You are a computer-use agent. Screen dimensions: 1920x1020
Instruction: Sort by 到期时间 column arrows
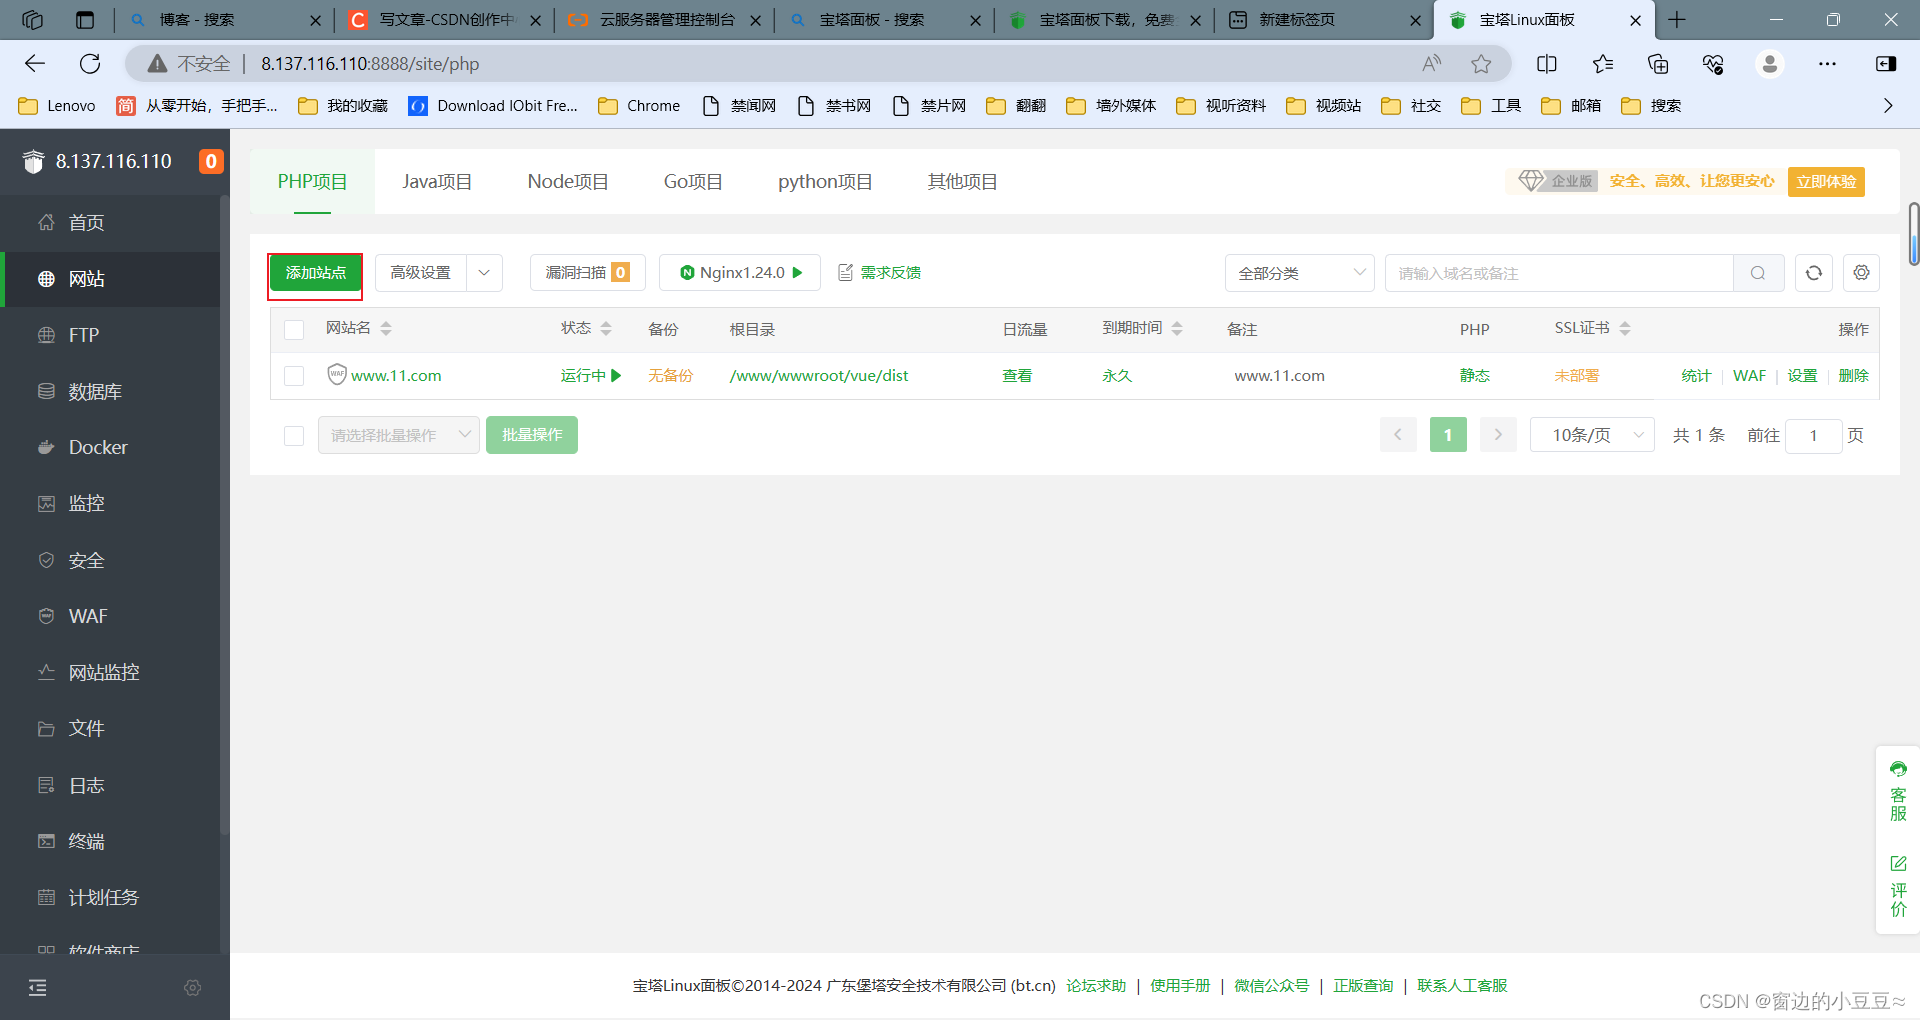(x=1177, y=329)
